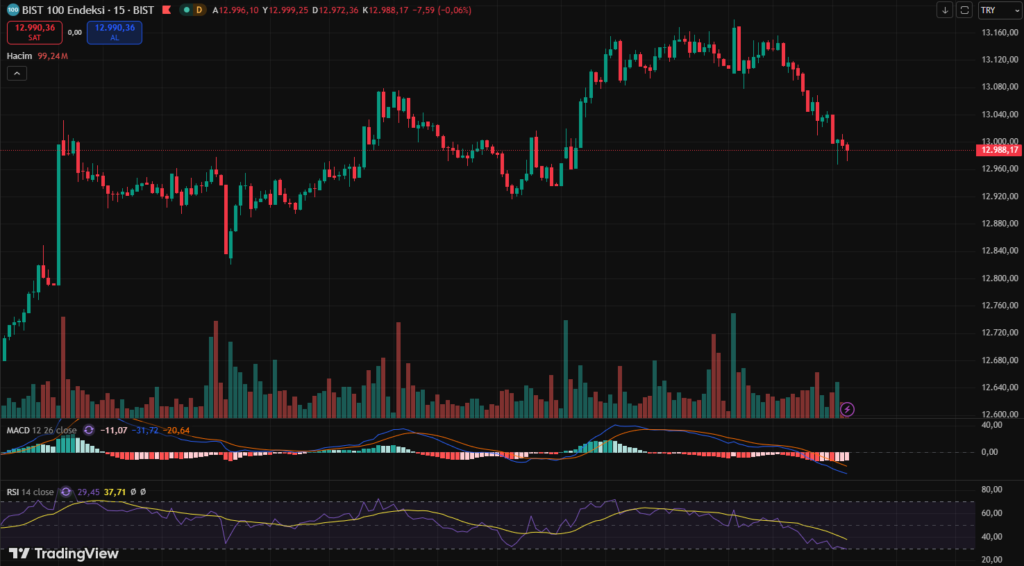Select the Hacim volume indicator label
Screen dimensions: 1024x566
19,56
